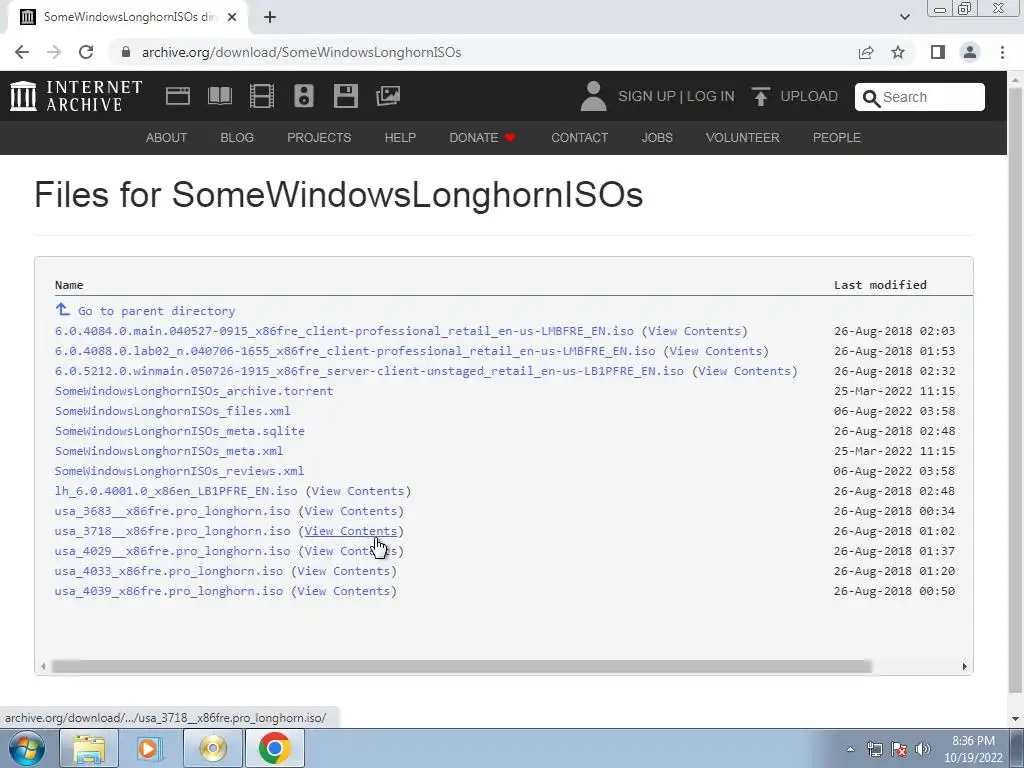Click the Internet Archive logo

pos(76,96)
